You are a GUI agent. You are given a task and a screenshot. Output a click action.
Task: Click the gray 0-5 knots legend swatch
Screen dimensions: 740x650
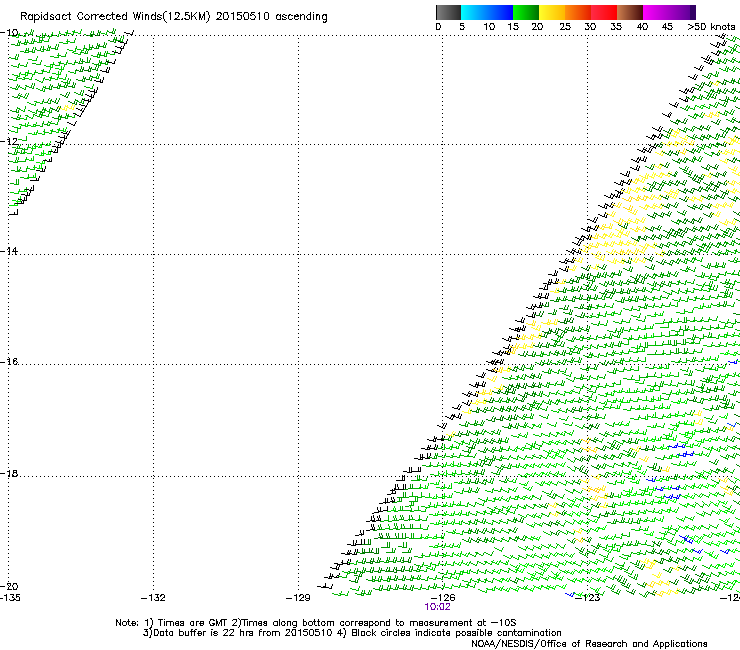pyautogui.click(x=448, y=12)
